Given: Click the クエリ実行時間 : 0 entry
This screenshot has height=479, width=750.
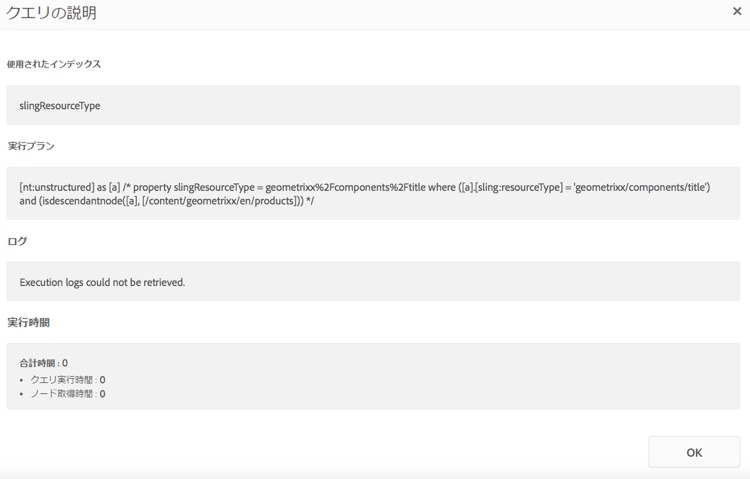Looking at the screenshot, I should 67,380.
